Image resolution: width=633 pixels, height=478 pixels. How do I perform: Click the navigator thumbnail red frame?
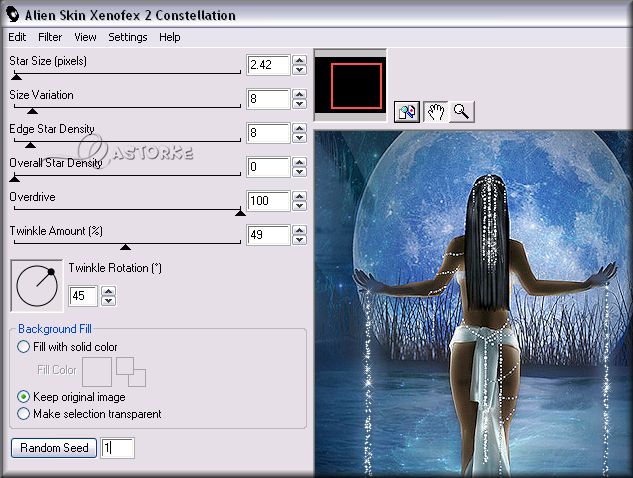pyautogui.click(x=356, y=86)
